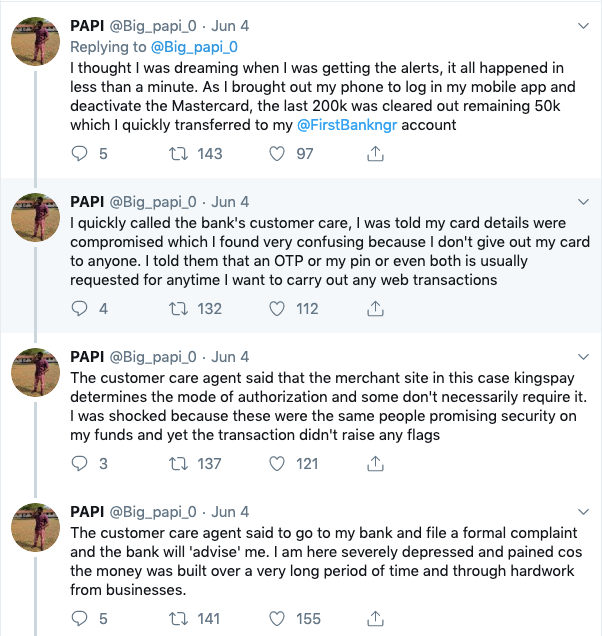Click the PAPI display name on the second tweet
The height and width of the screenshot is (636, 602).
[x=90, y=201]
